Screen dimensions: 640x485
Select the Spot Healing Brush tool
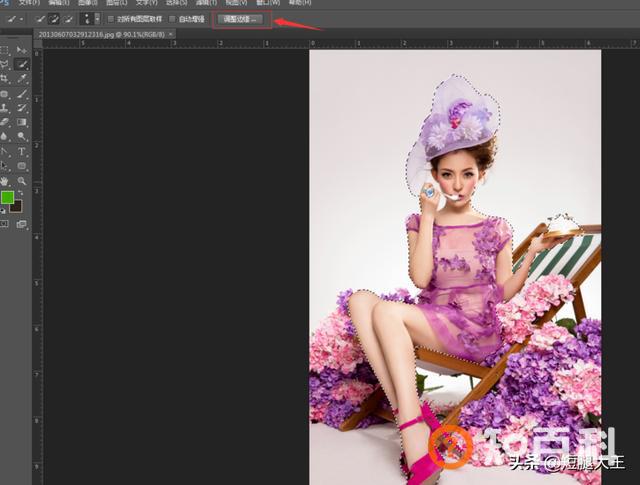point(4,94)
